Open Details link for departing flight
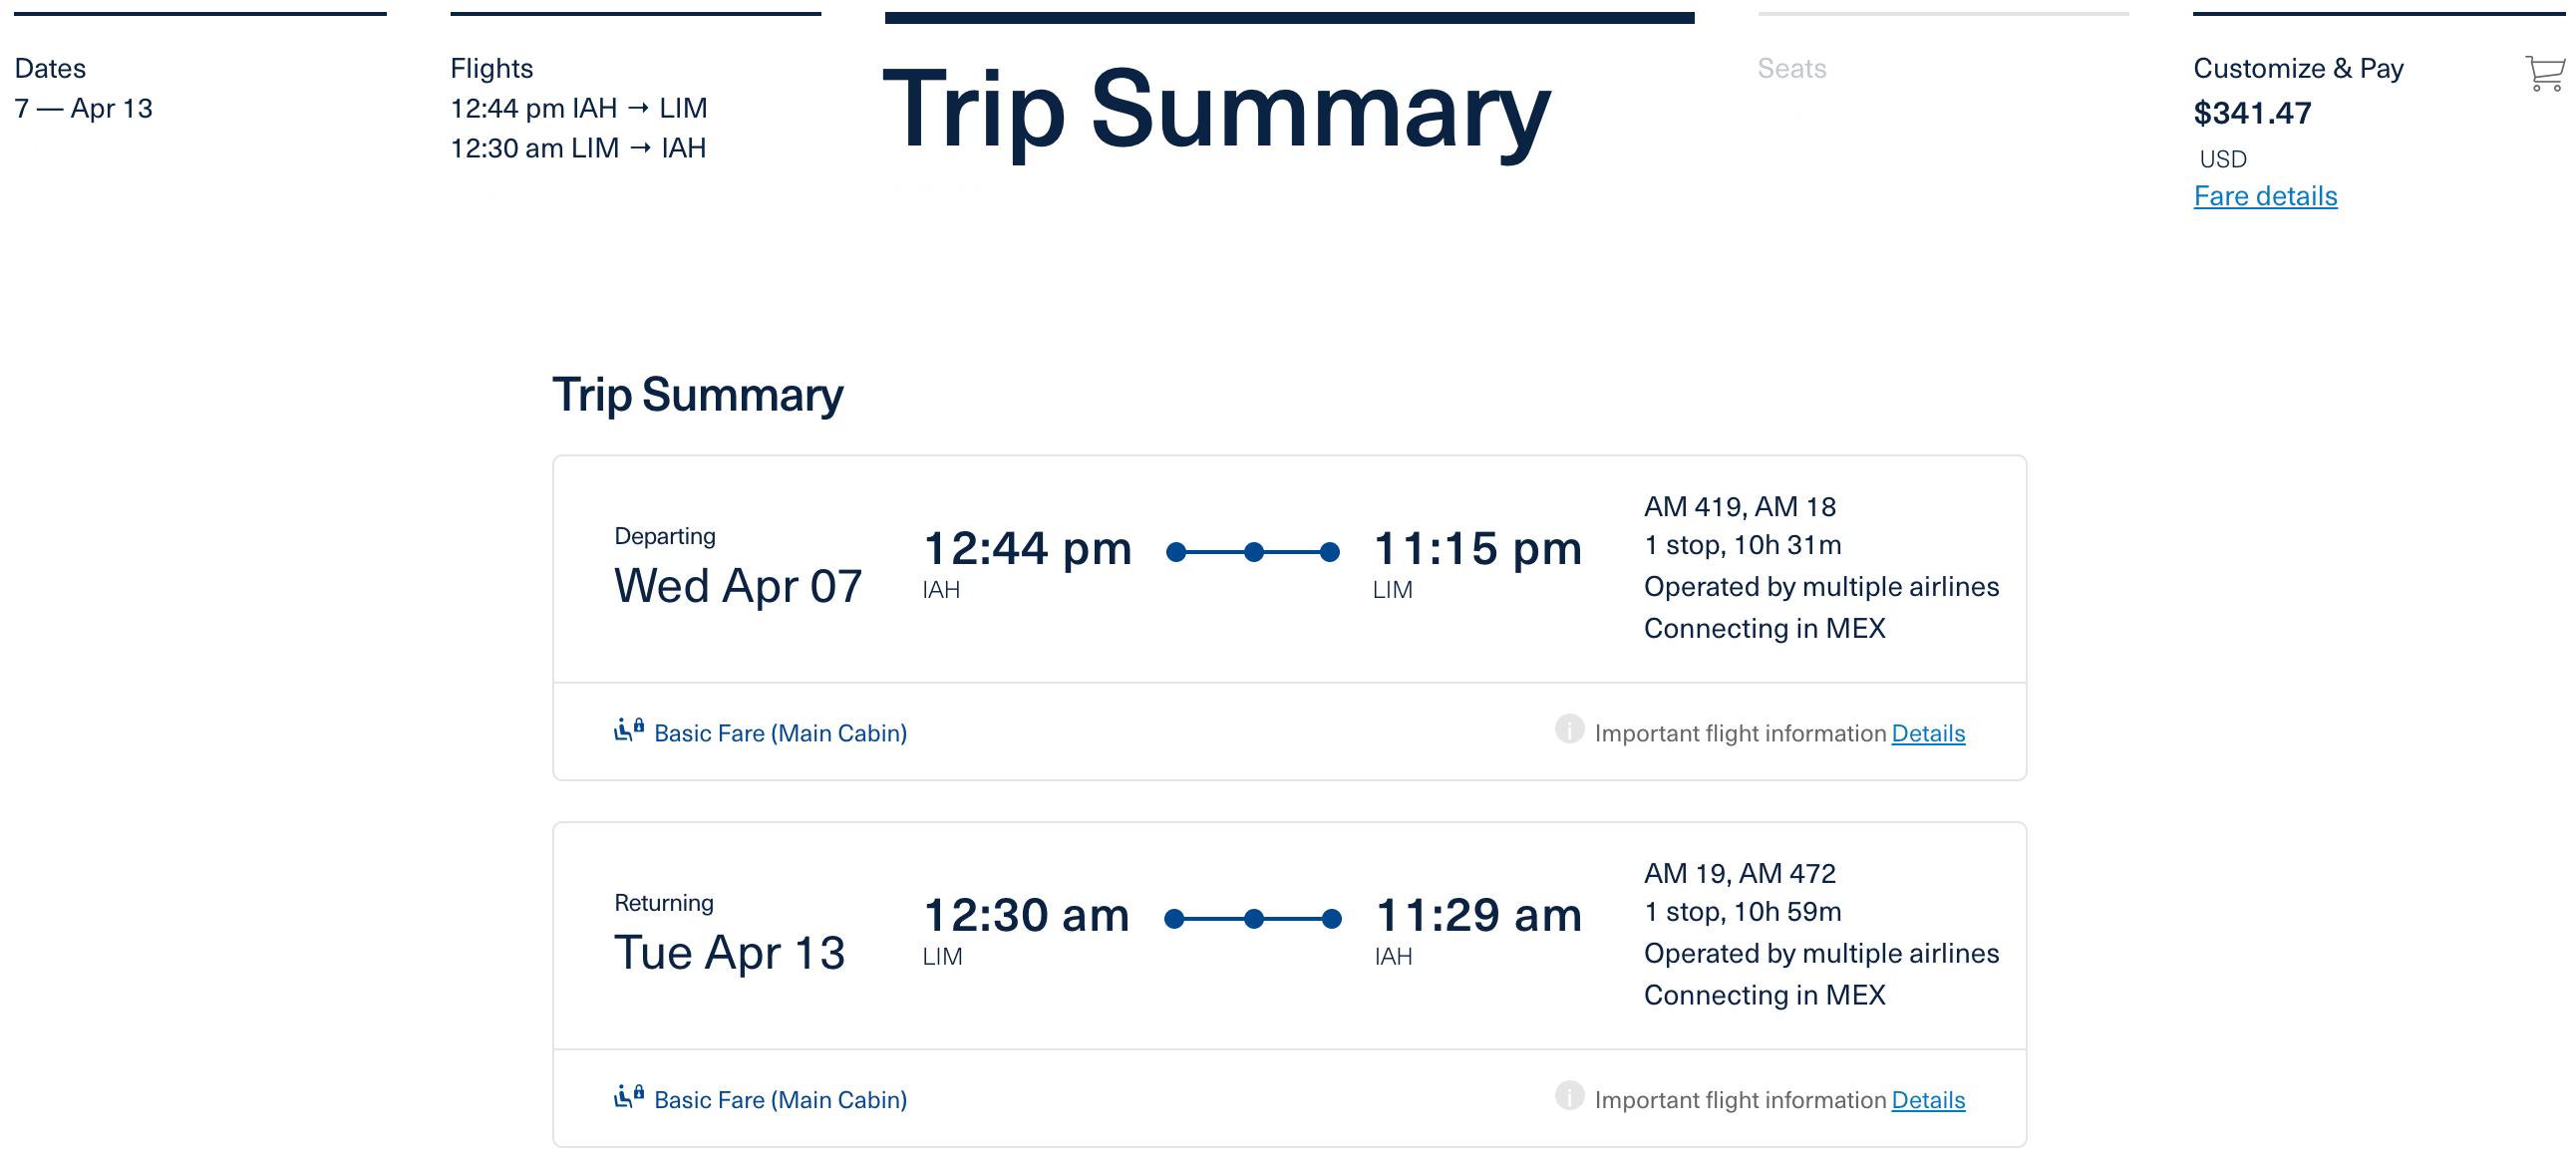 click(x=1927, y=733)
